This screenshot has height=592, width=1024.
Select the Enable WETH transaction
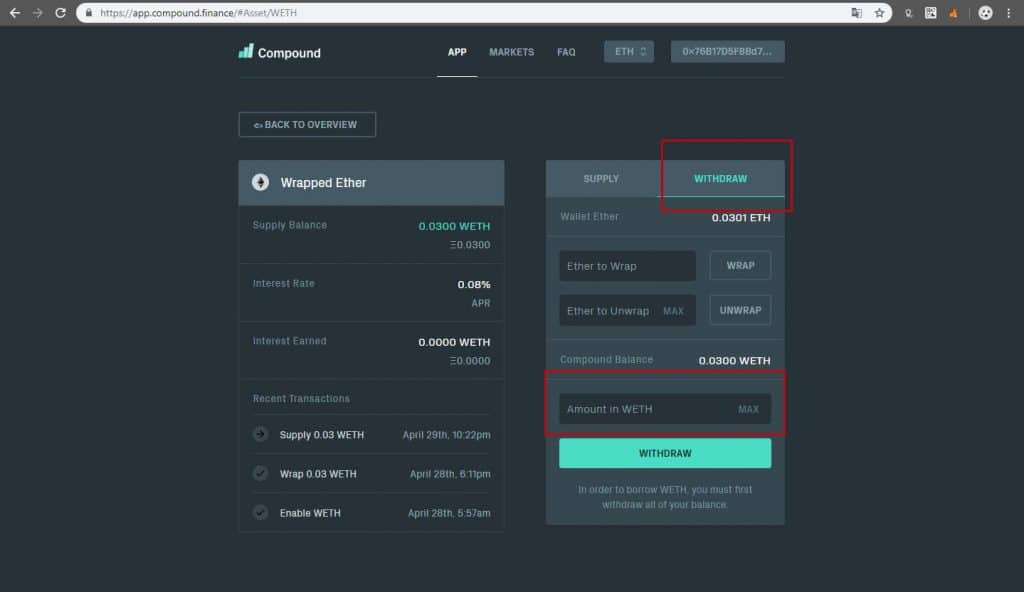point(371,513)
